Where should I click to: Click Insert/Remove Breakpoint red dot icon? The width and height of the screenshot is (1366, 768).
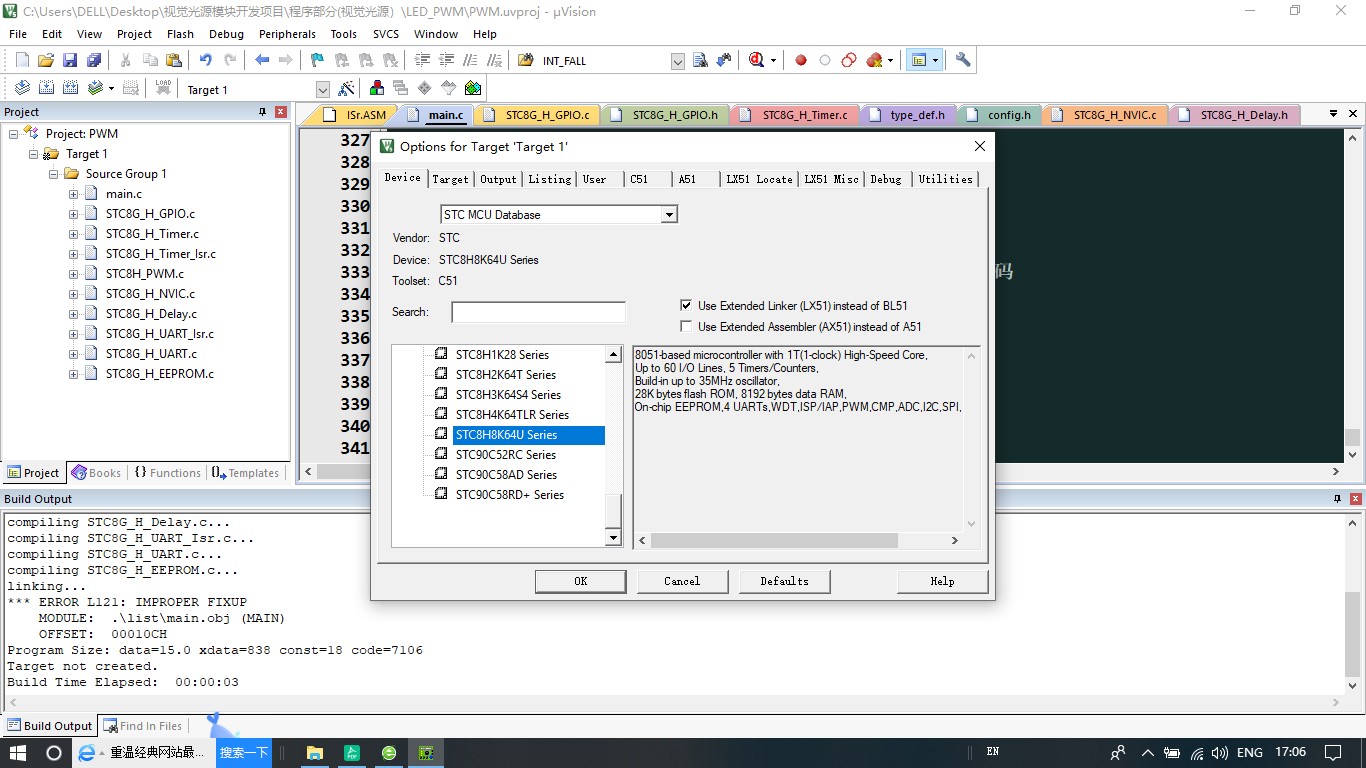point(801,60)
